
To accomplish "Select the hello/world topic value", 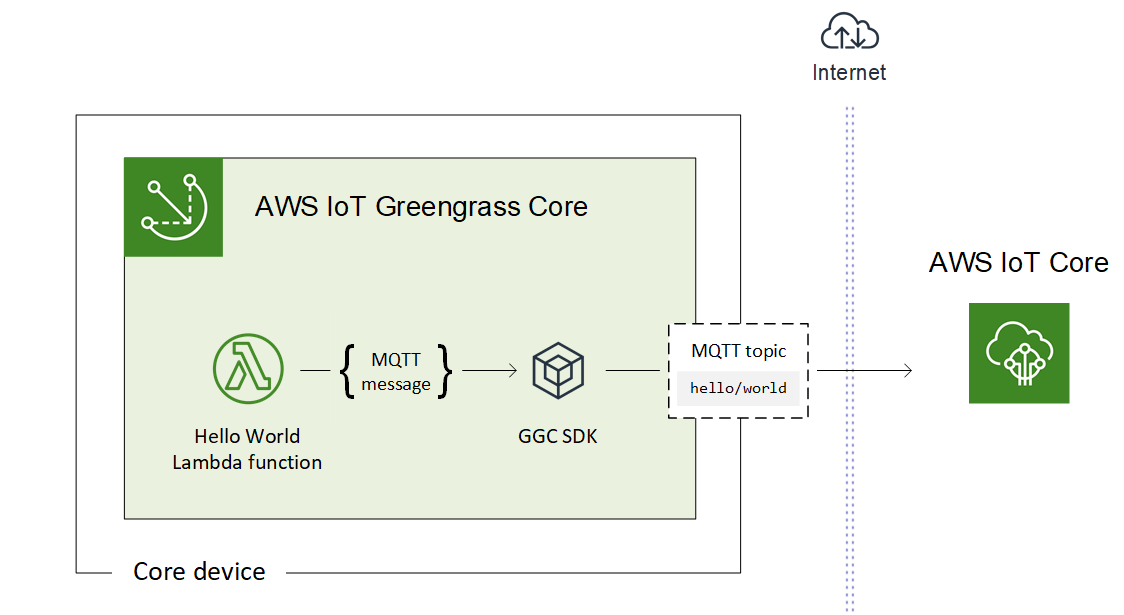I will pyautogui.click(x=739, y=388).
